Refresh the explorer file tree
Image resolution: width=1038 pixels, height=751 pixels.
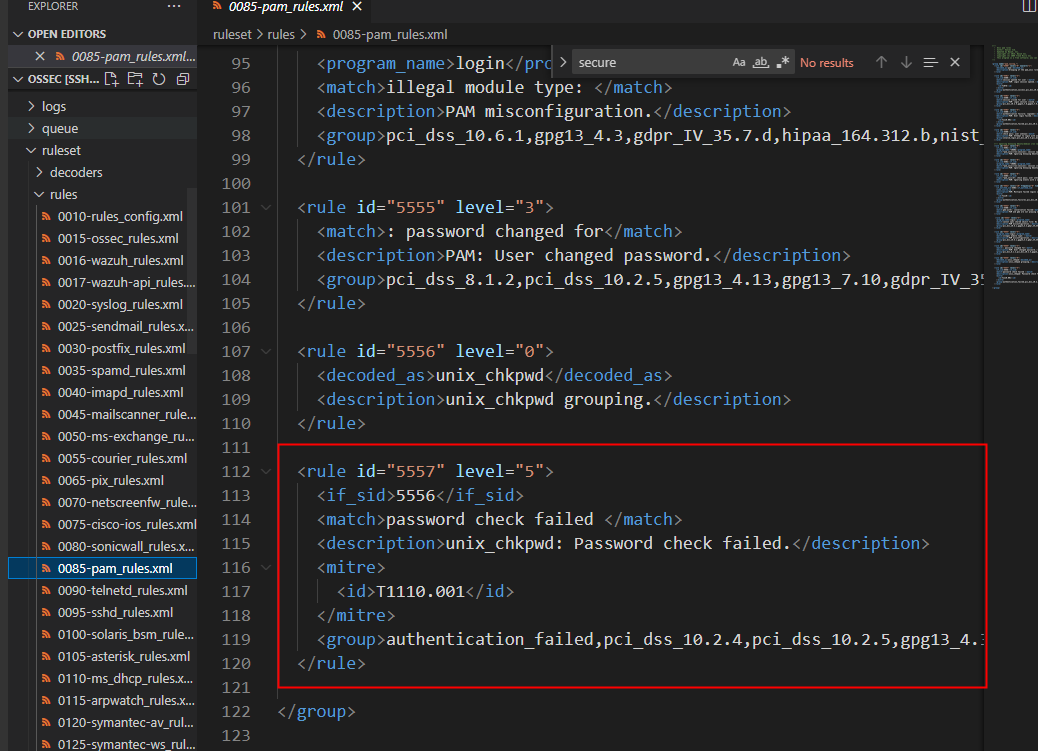click(x=159, y=79)
